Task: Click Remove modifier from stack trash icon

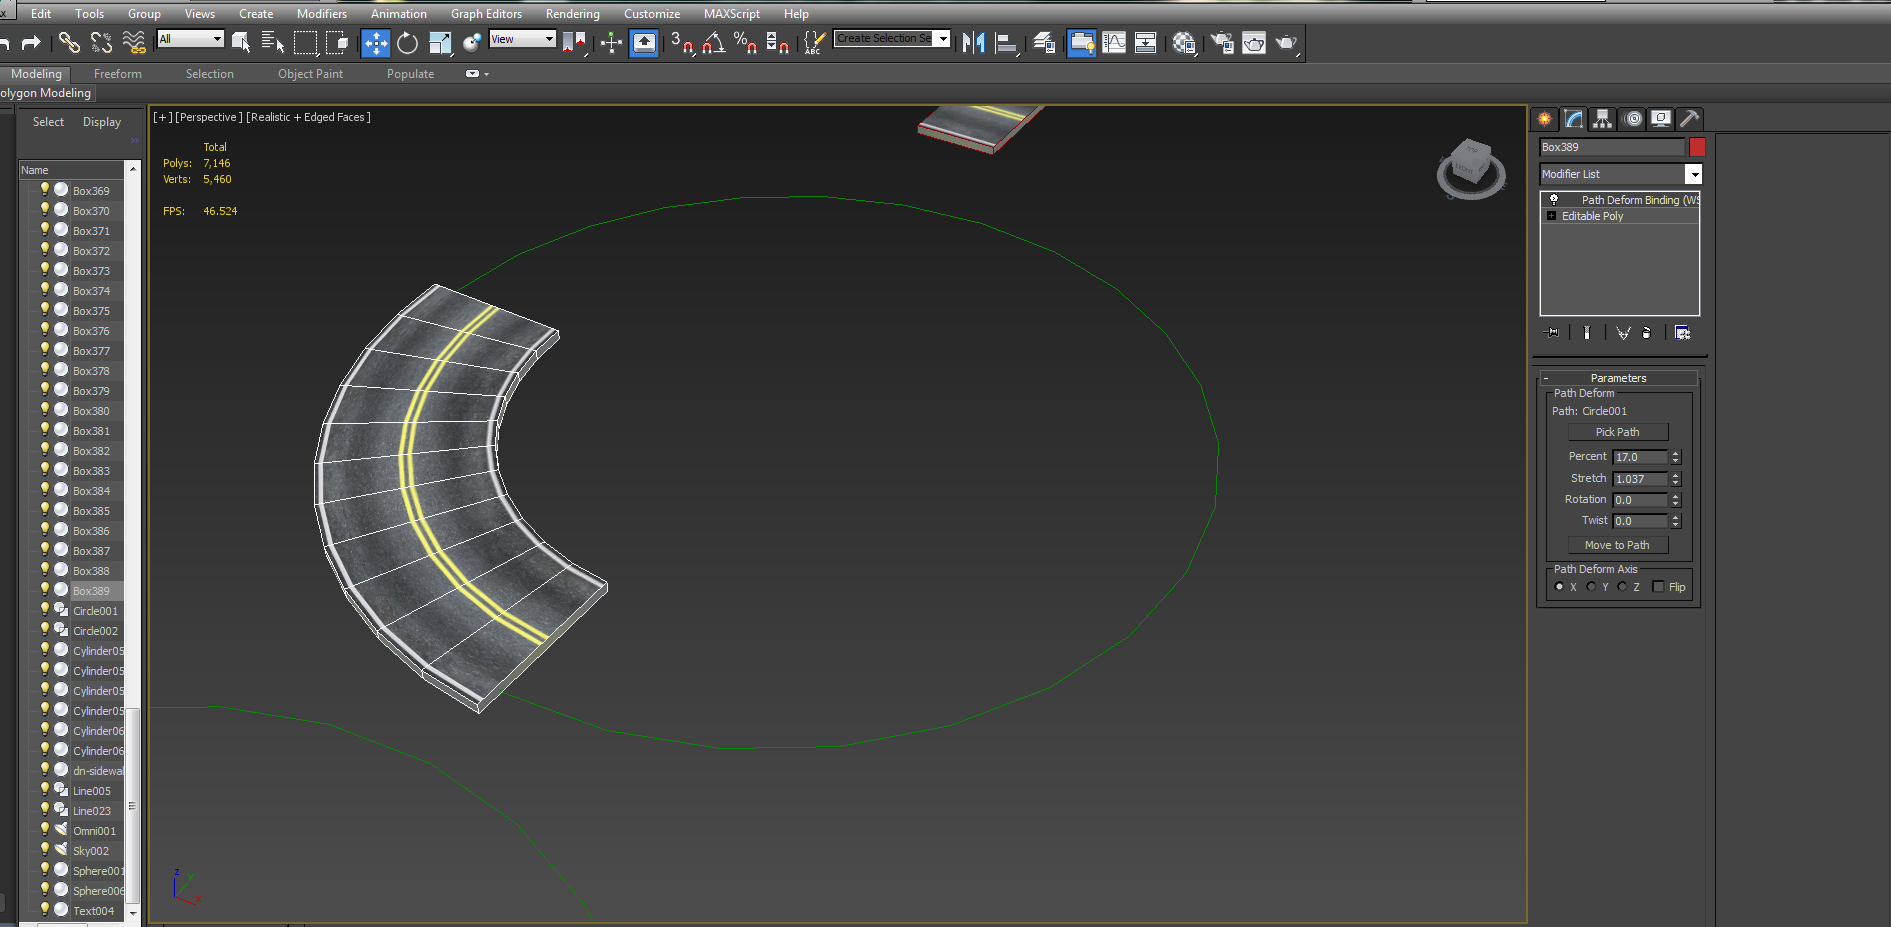Action: coord(1646,333)
